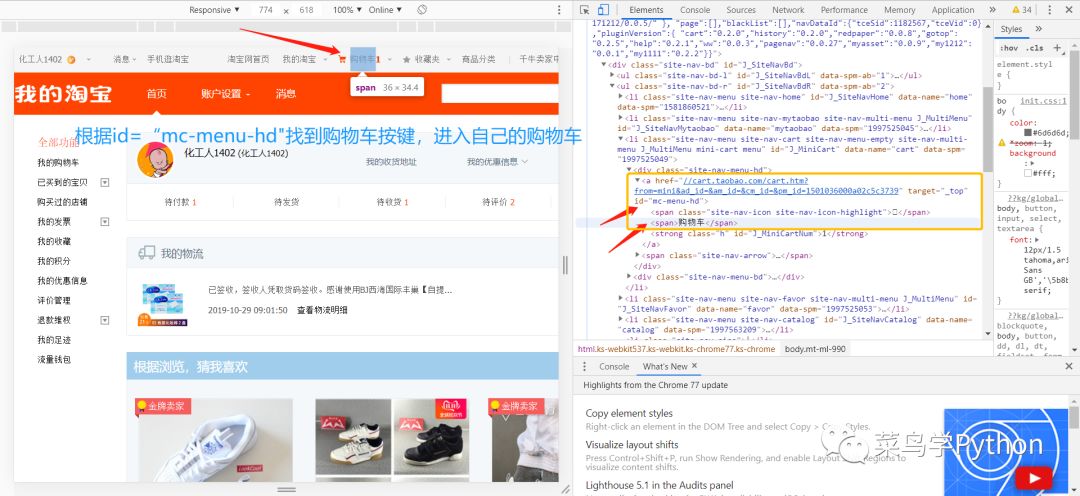Open the 淘宝网首页 link
Image resolution: width=1080 pixels, height=496 pixels.
point(249,59)
